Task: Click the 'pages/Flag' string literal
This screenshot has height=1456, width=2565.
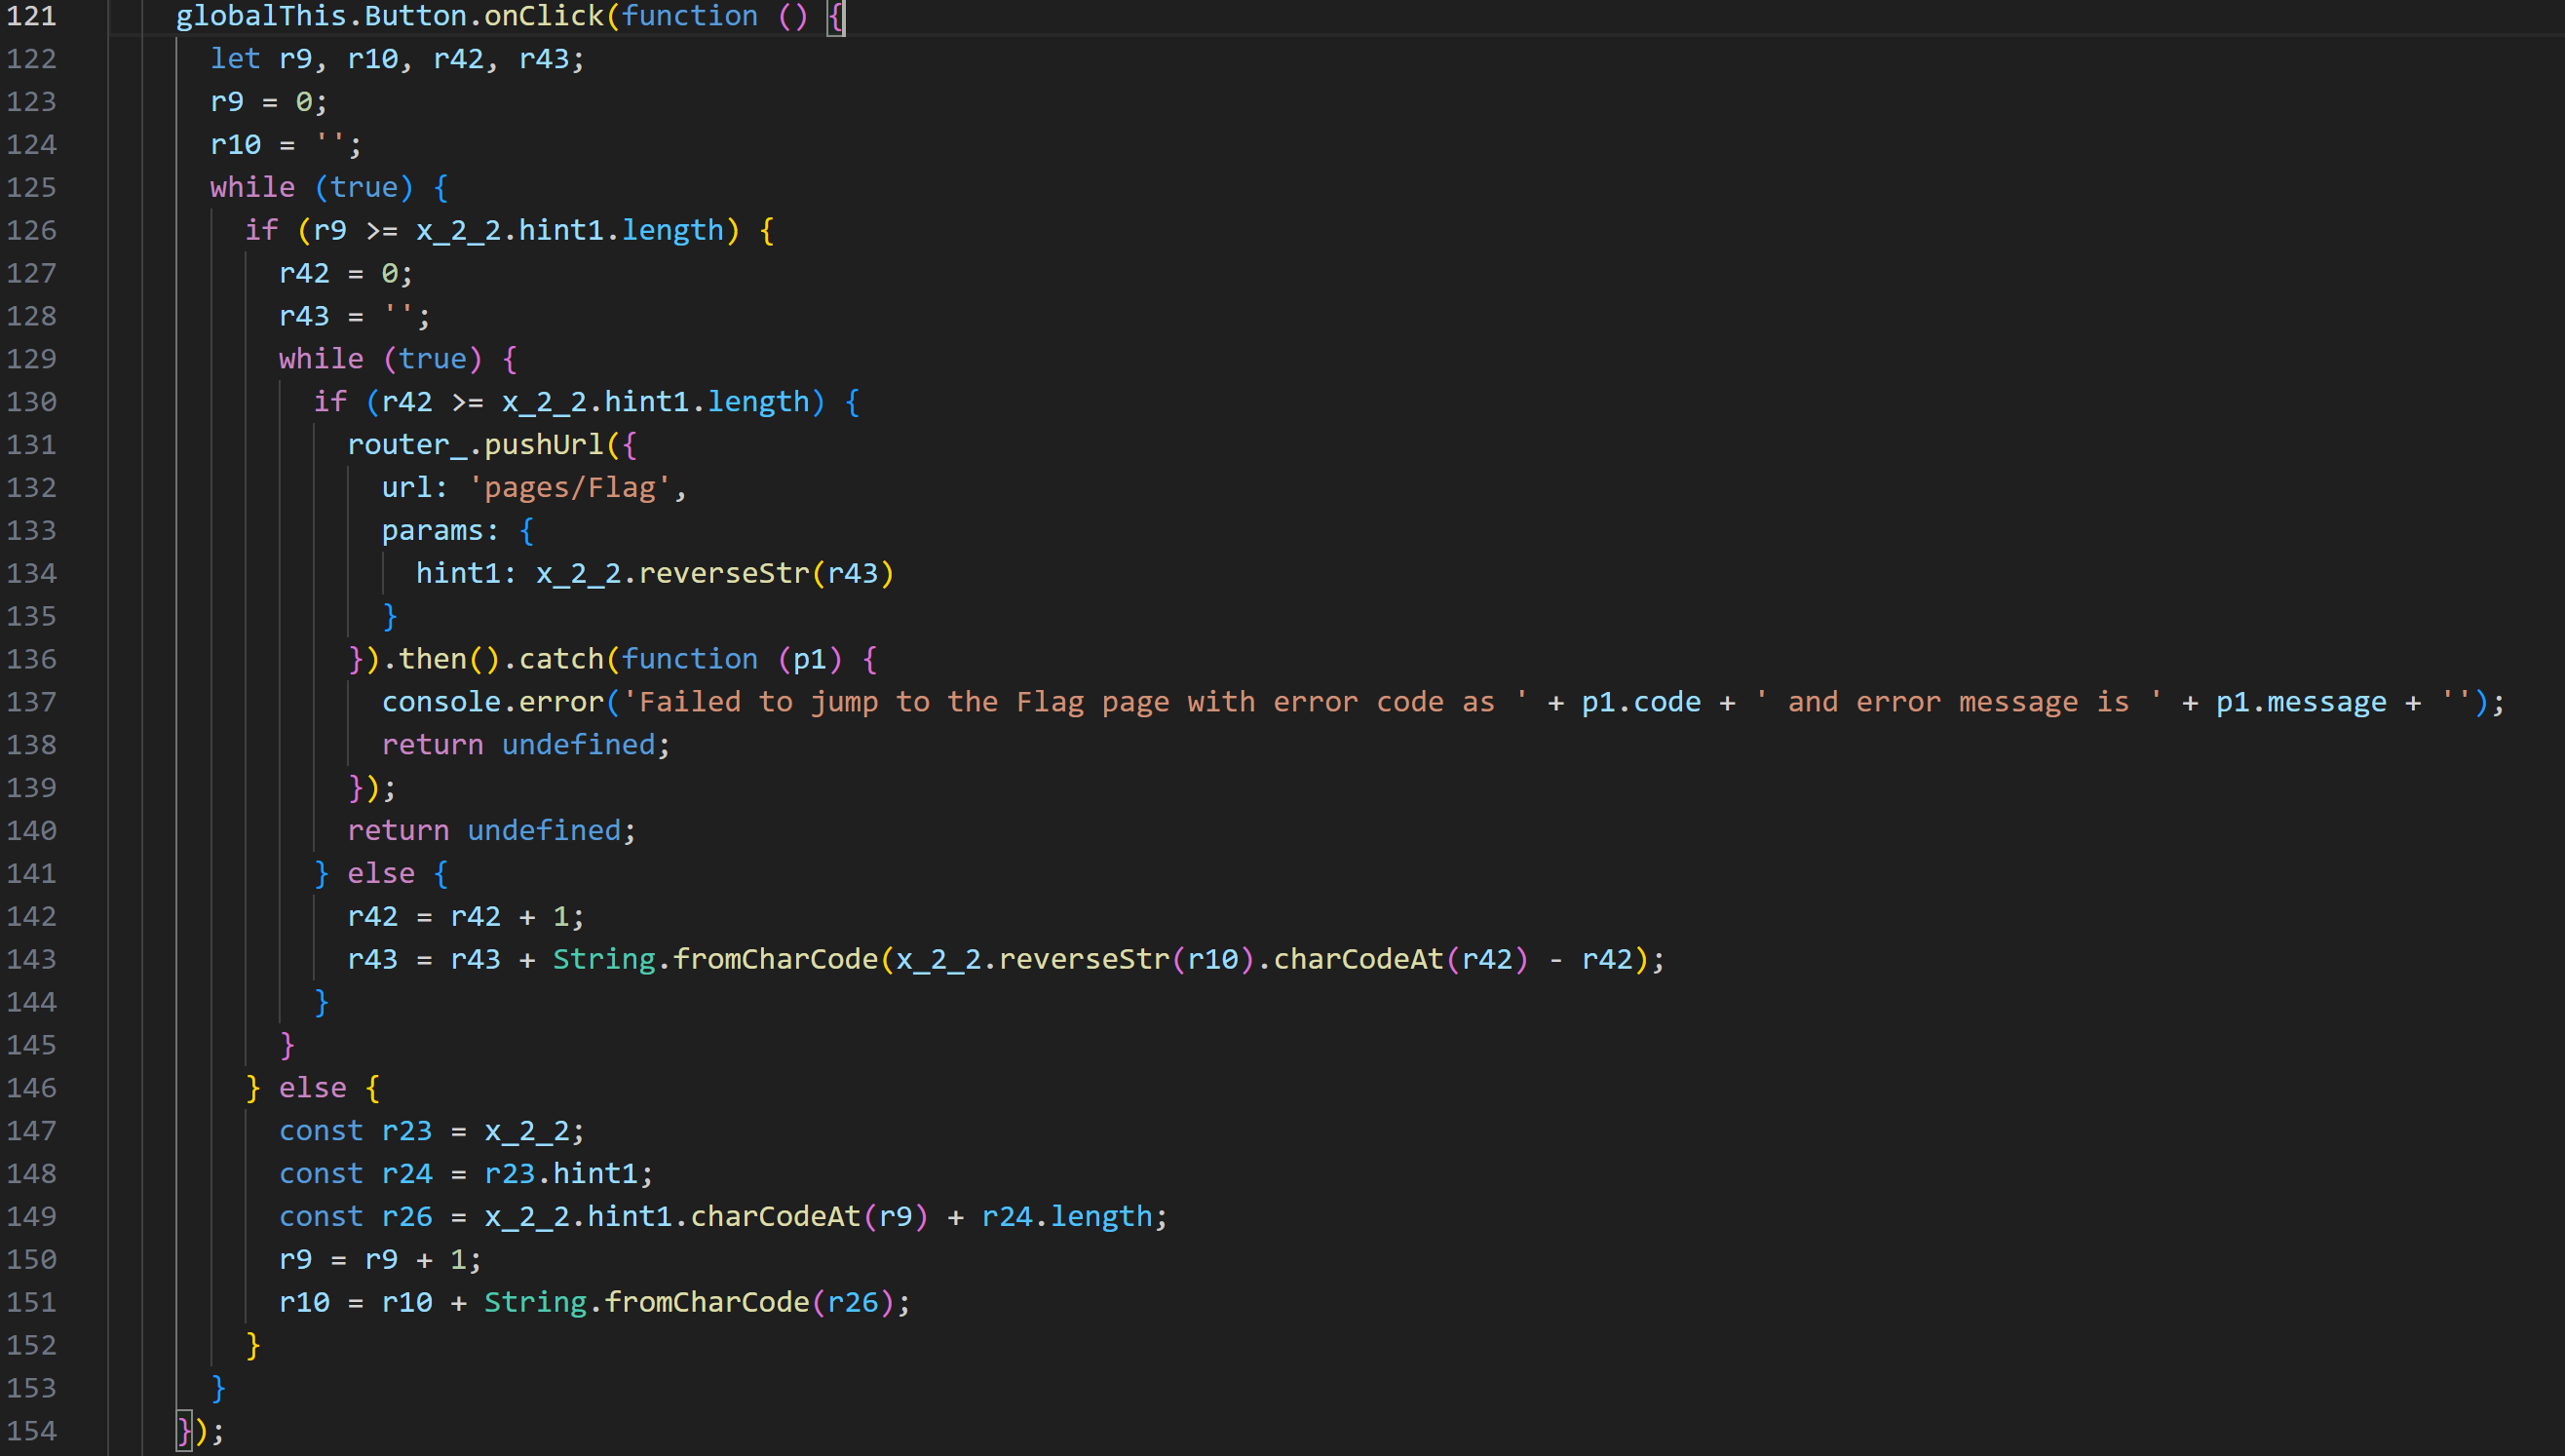Action: [570, 488]
